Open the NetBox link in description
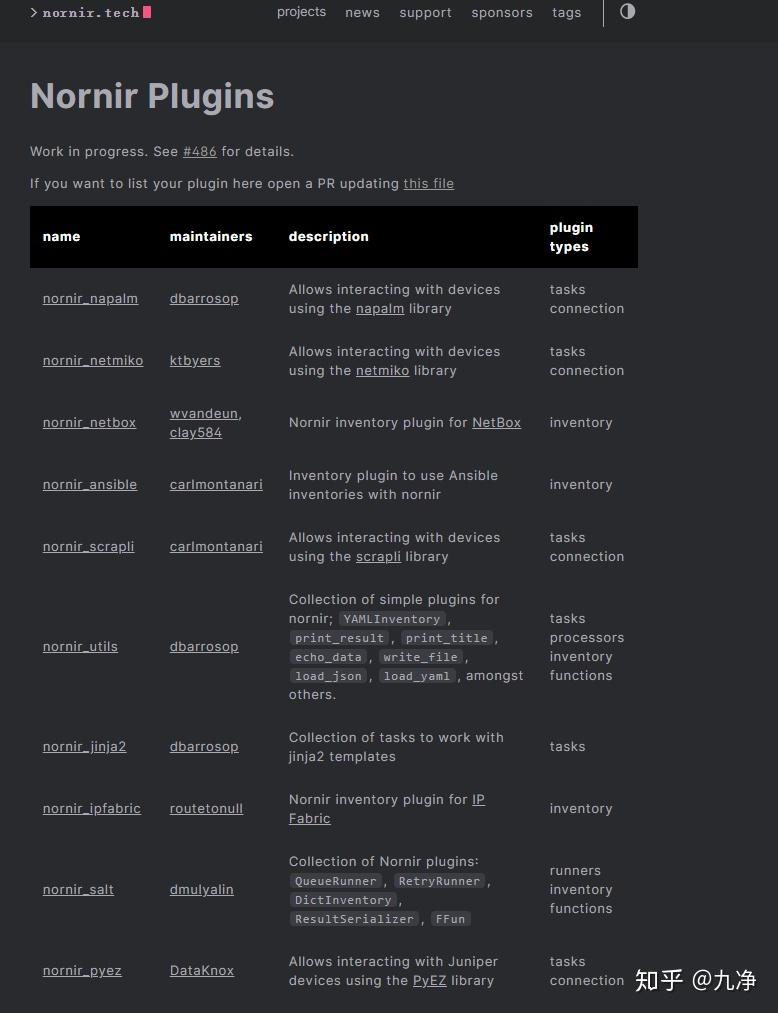The height and width of the screenshot is (1013, 778). [x=496, y=423]
